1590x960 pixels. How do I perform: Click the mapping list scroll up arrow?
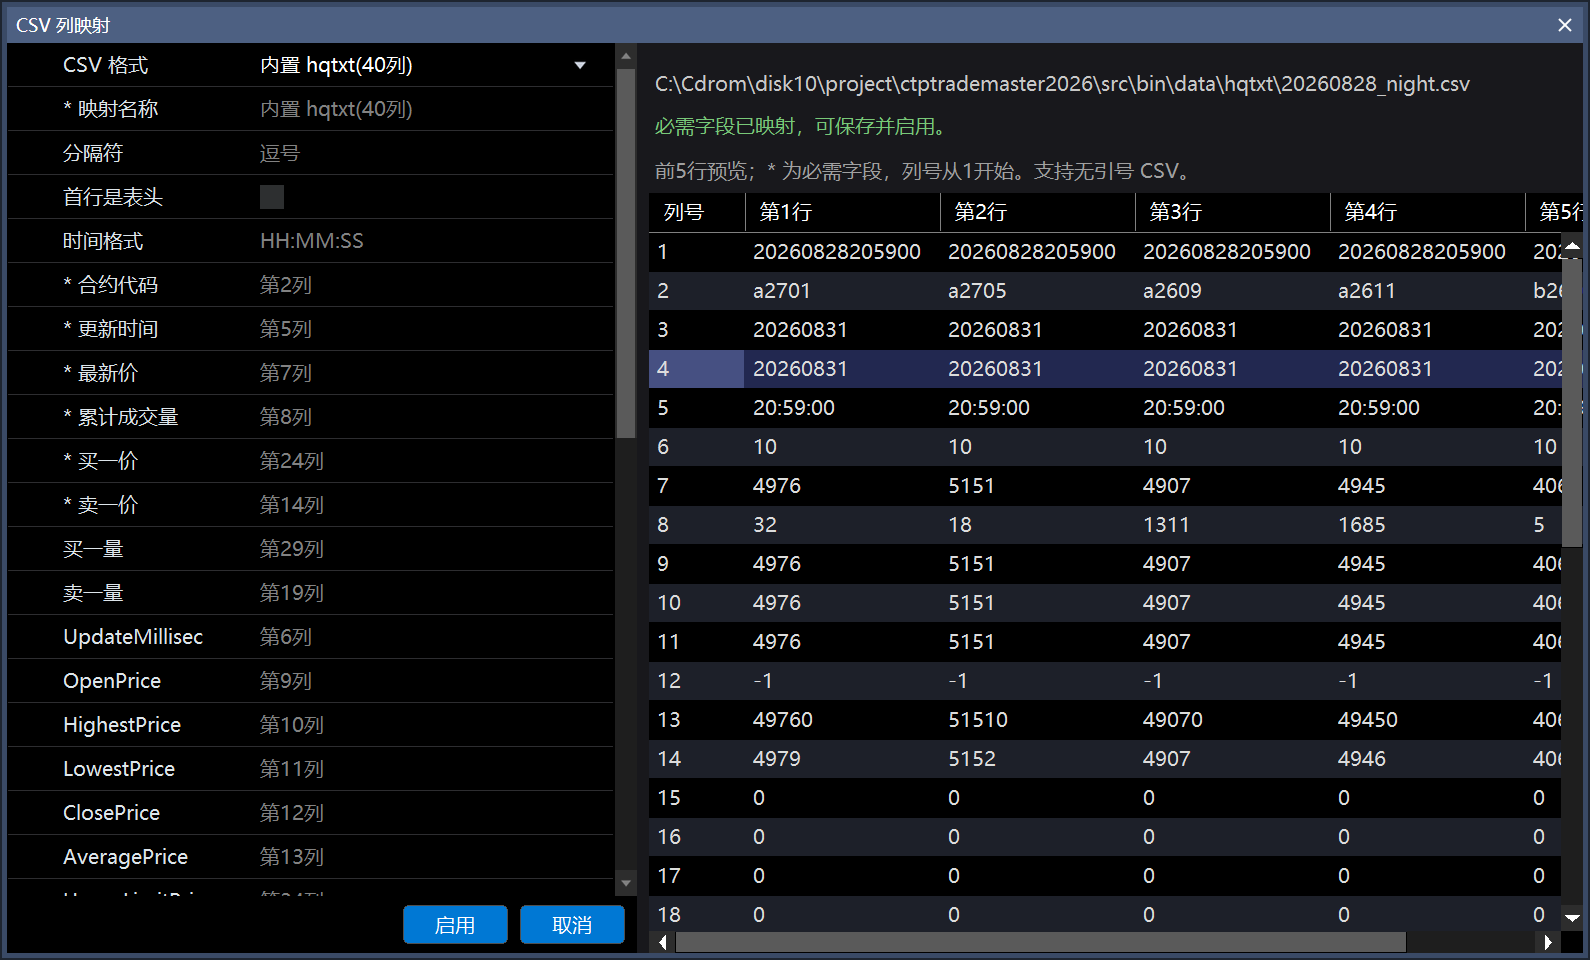click(626, 57)
